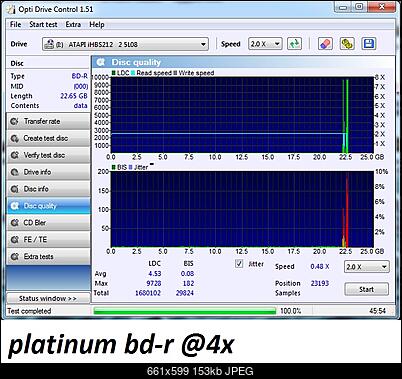Open the Drive info panel
402x379 pixels.
point(48,172)
